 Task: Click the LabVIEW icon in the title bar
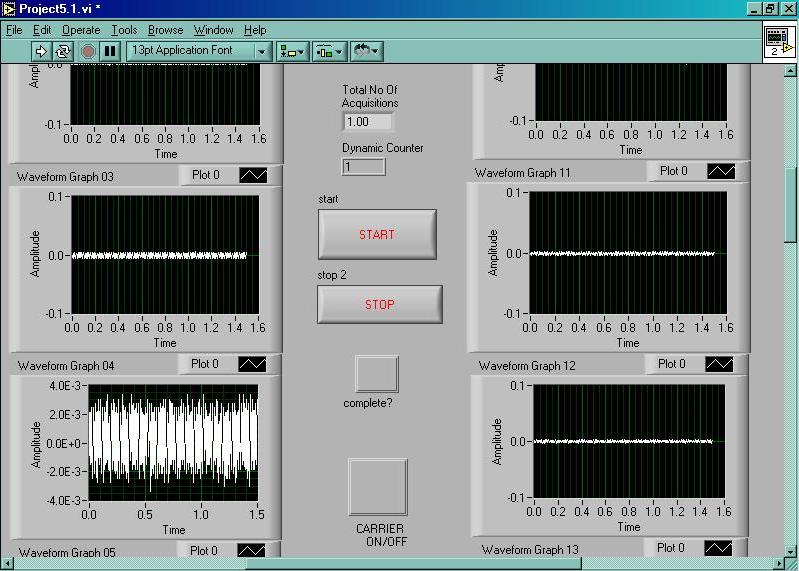[9, 9]
